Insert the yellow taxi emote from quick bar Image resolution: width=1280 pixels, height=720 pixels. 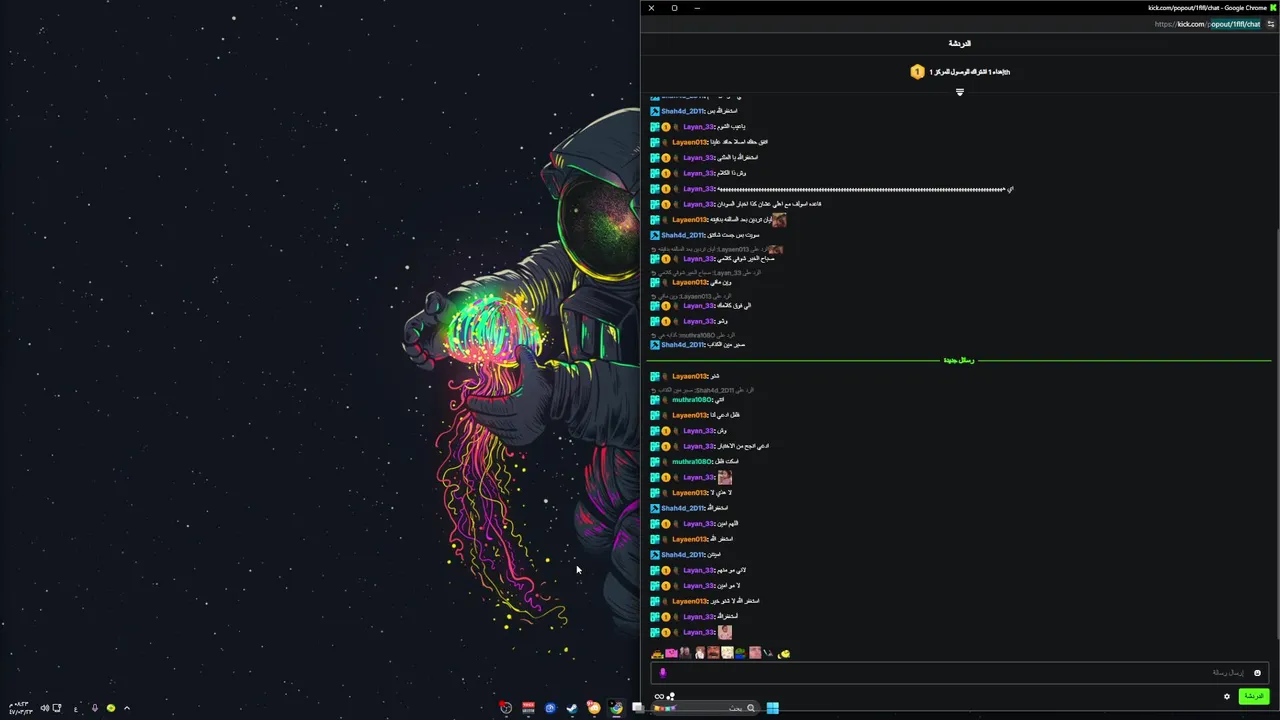click(x=657, y=653)
